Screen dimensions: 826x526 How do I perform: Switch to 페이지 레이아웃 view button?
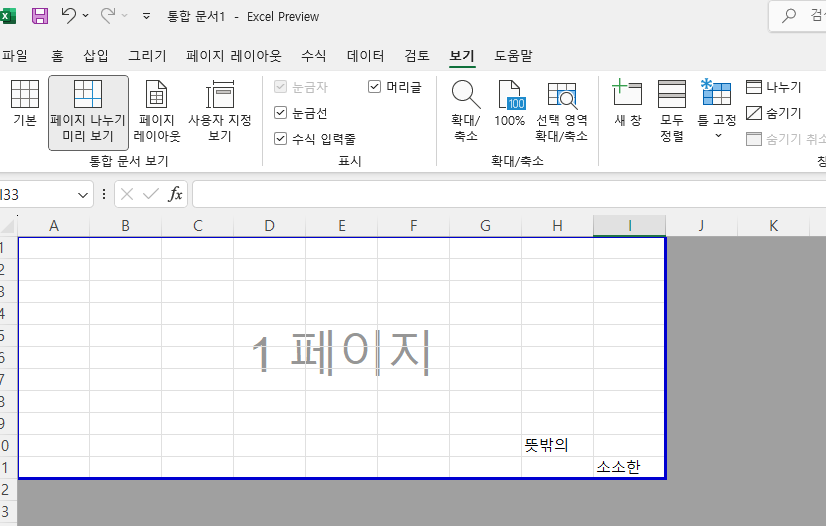(x=156, y=112)
